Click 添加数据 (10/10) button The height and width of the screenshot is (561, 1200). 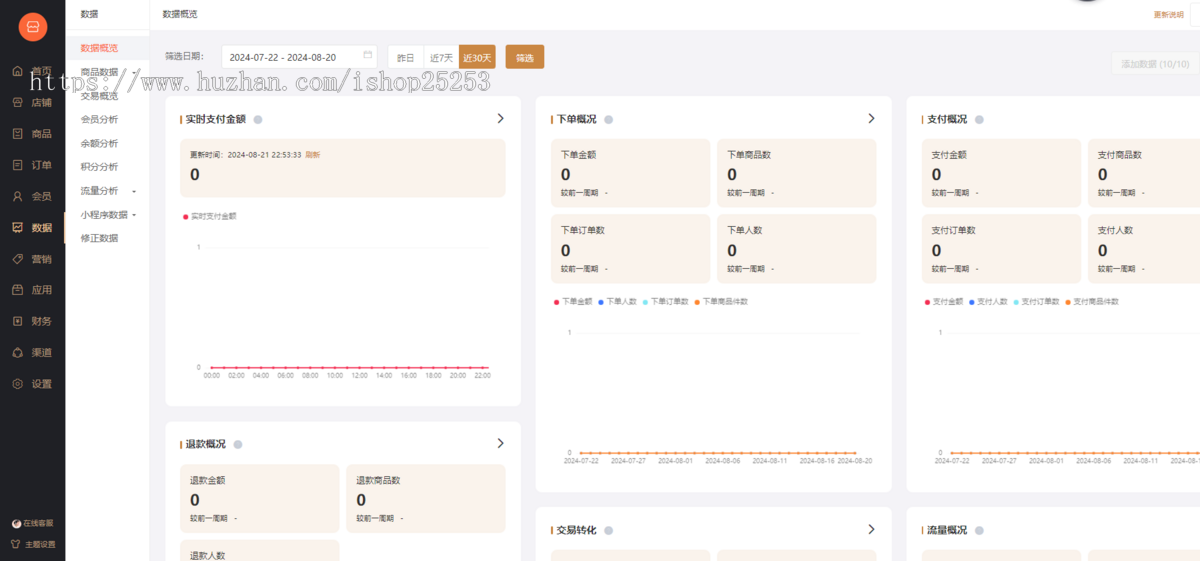(x=1154, y=64)
